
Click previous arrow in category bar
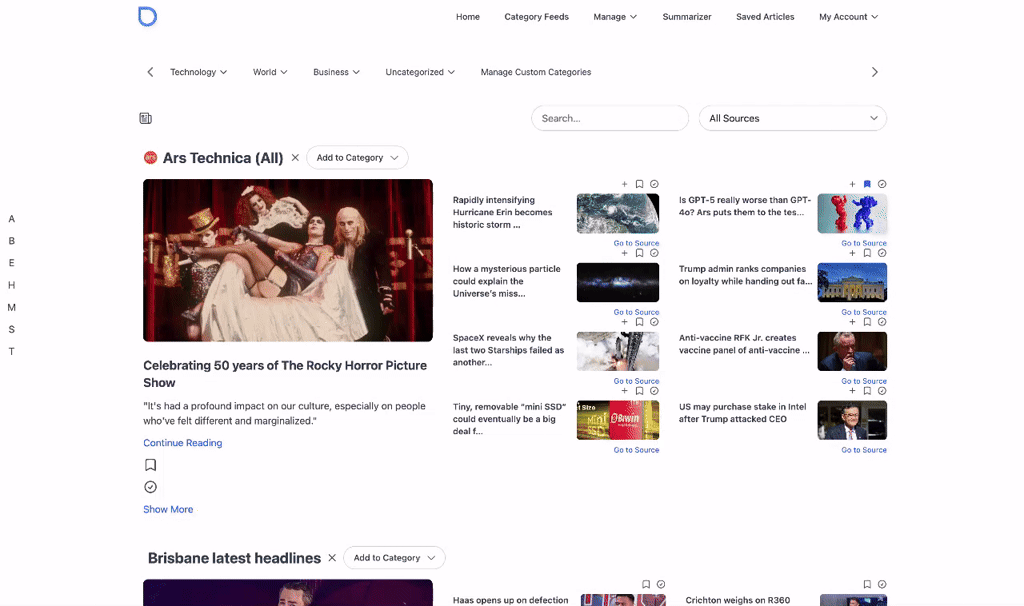(x=150, y=72)
